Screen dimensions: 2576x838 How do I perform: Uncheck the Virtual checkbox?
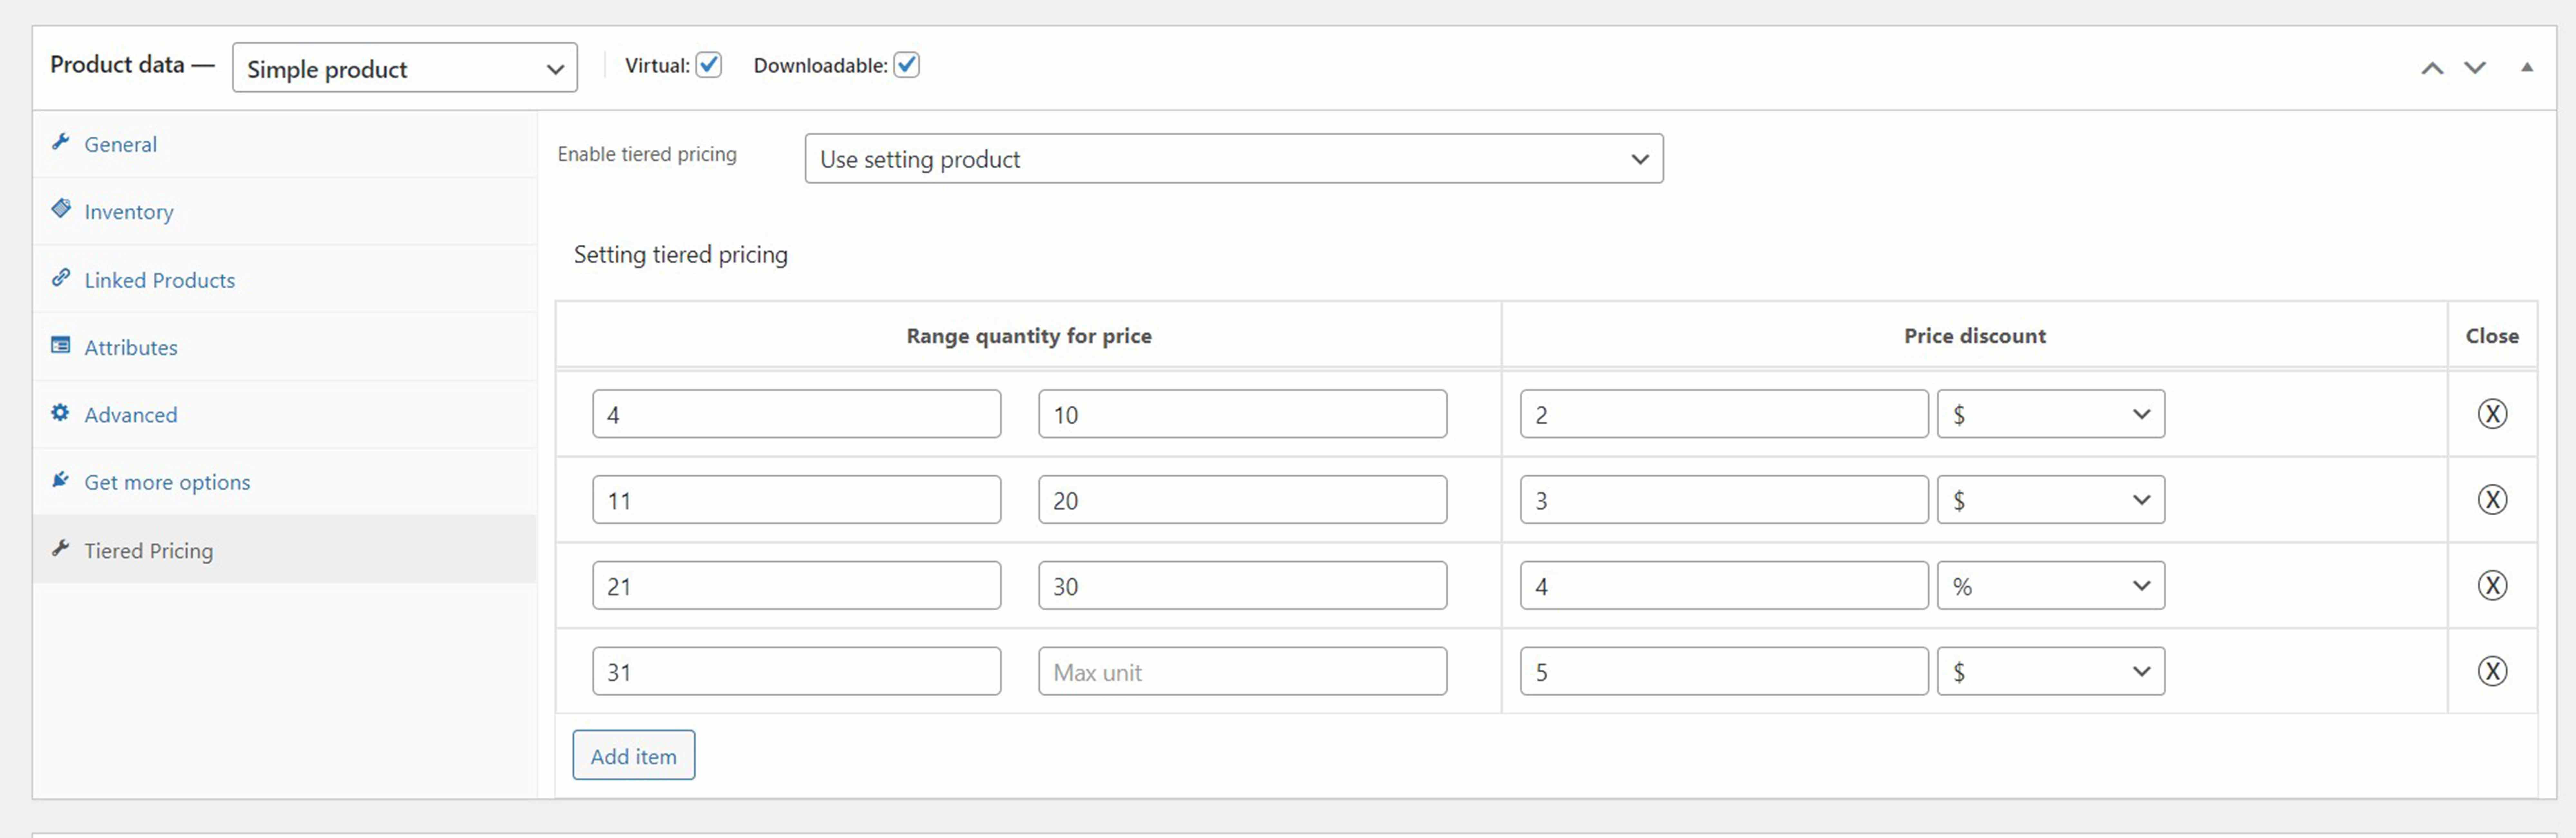coord(709,65)
